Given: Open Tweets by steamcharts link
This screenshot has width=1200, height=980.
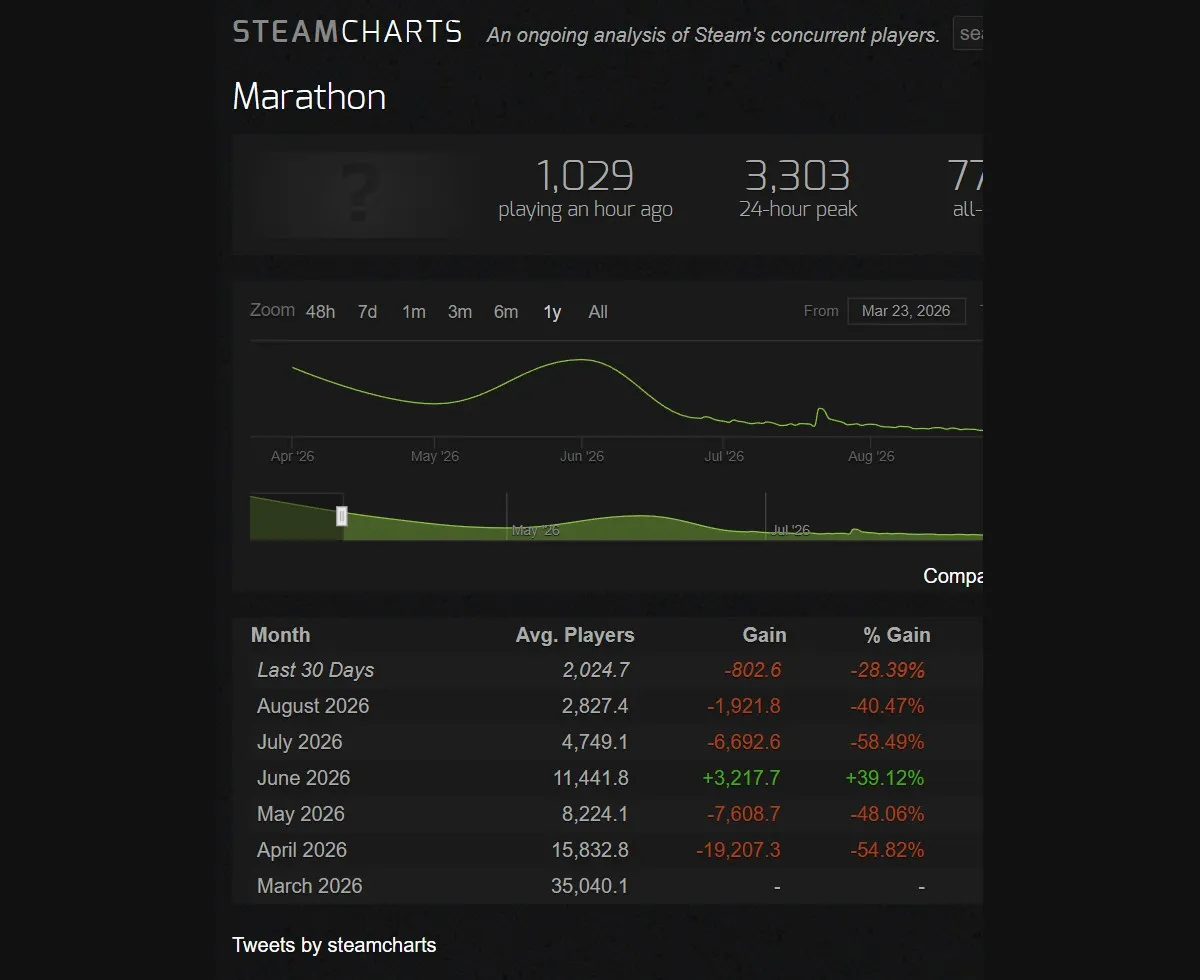Looking at the screenshot, I should [x=334, y=945].
